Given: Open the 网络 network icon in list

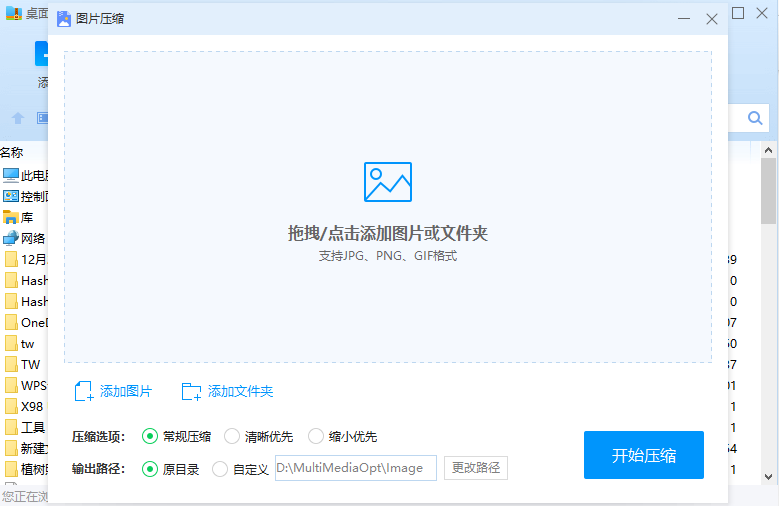Looking at the screenshot, I should click(11, 238).
